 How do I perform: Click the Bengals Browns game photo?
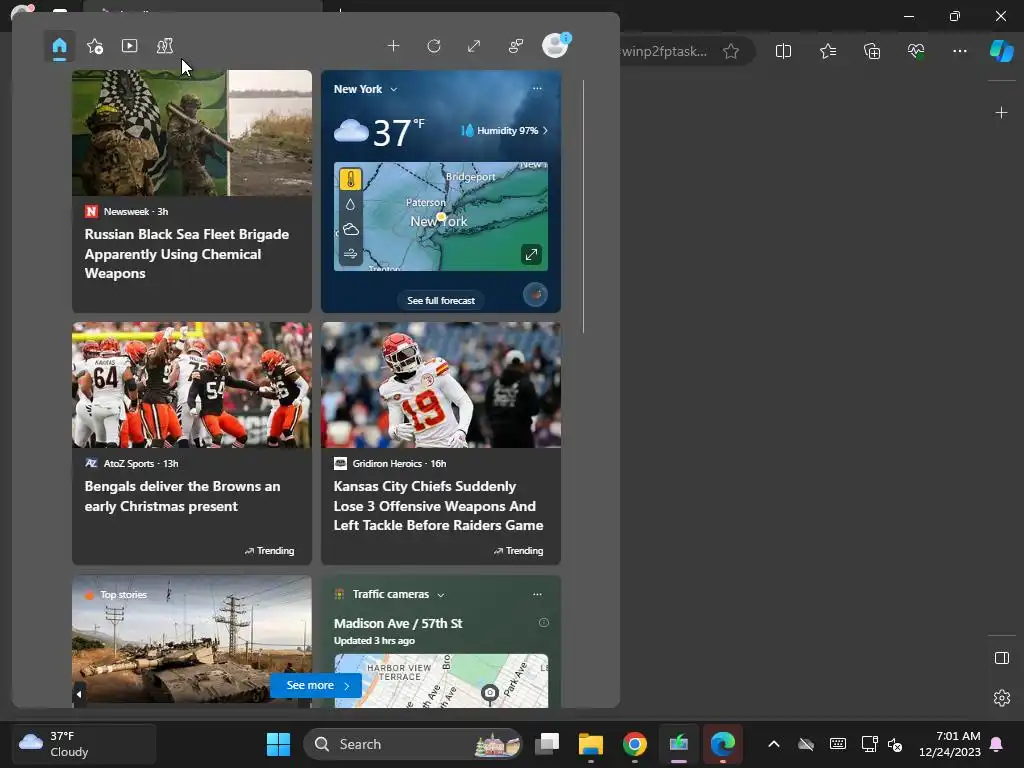[x=192, y=385]
